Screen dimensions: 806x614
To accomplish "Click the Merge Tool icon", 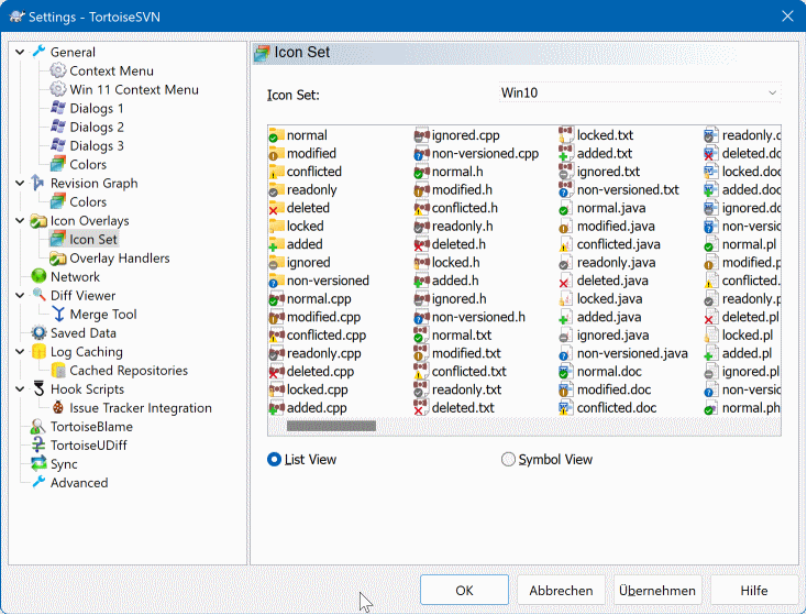I will click(x=58, y=314).
